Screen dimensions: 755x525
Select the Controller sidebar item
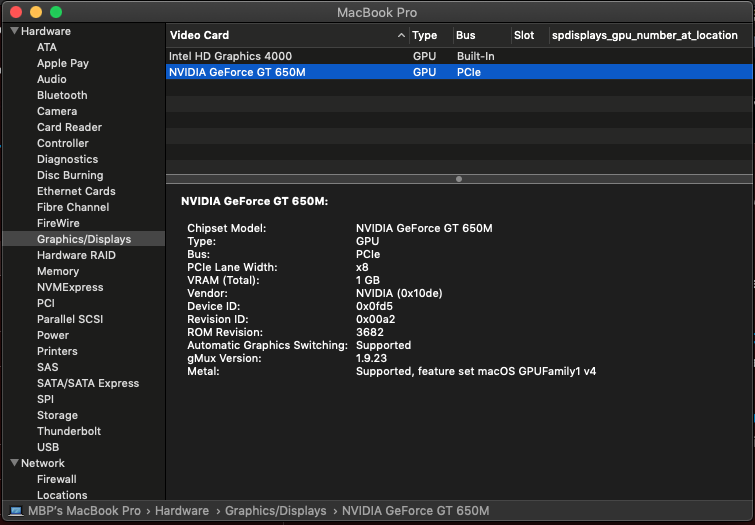(x=63, y=143)
